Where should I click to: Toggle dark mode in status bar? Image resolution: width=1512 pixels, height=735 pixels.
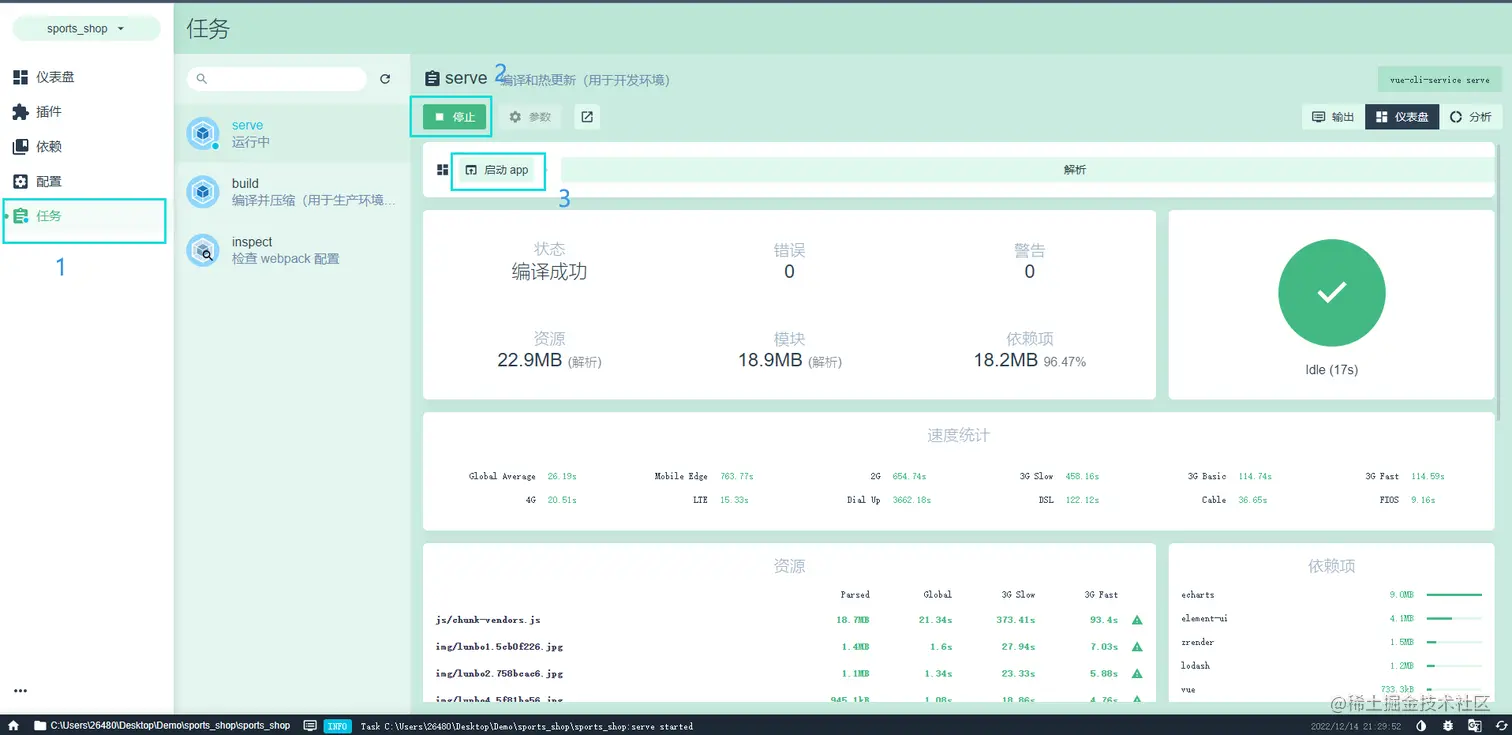[1422, 726]
